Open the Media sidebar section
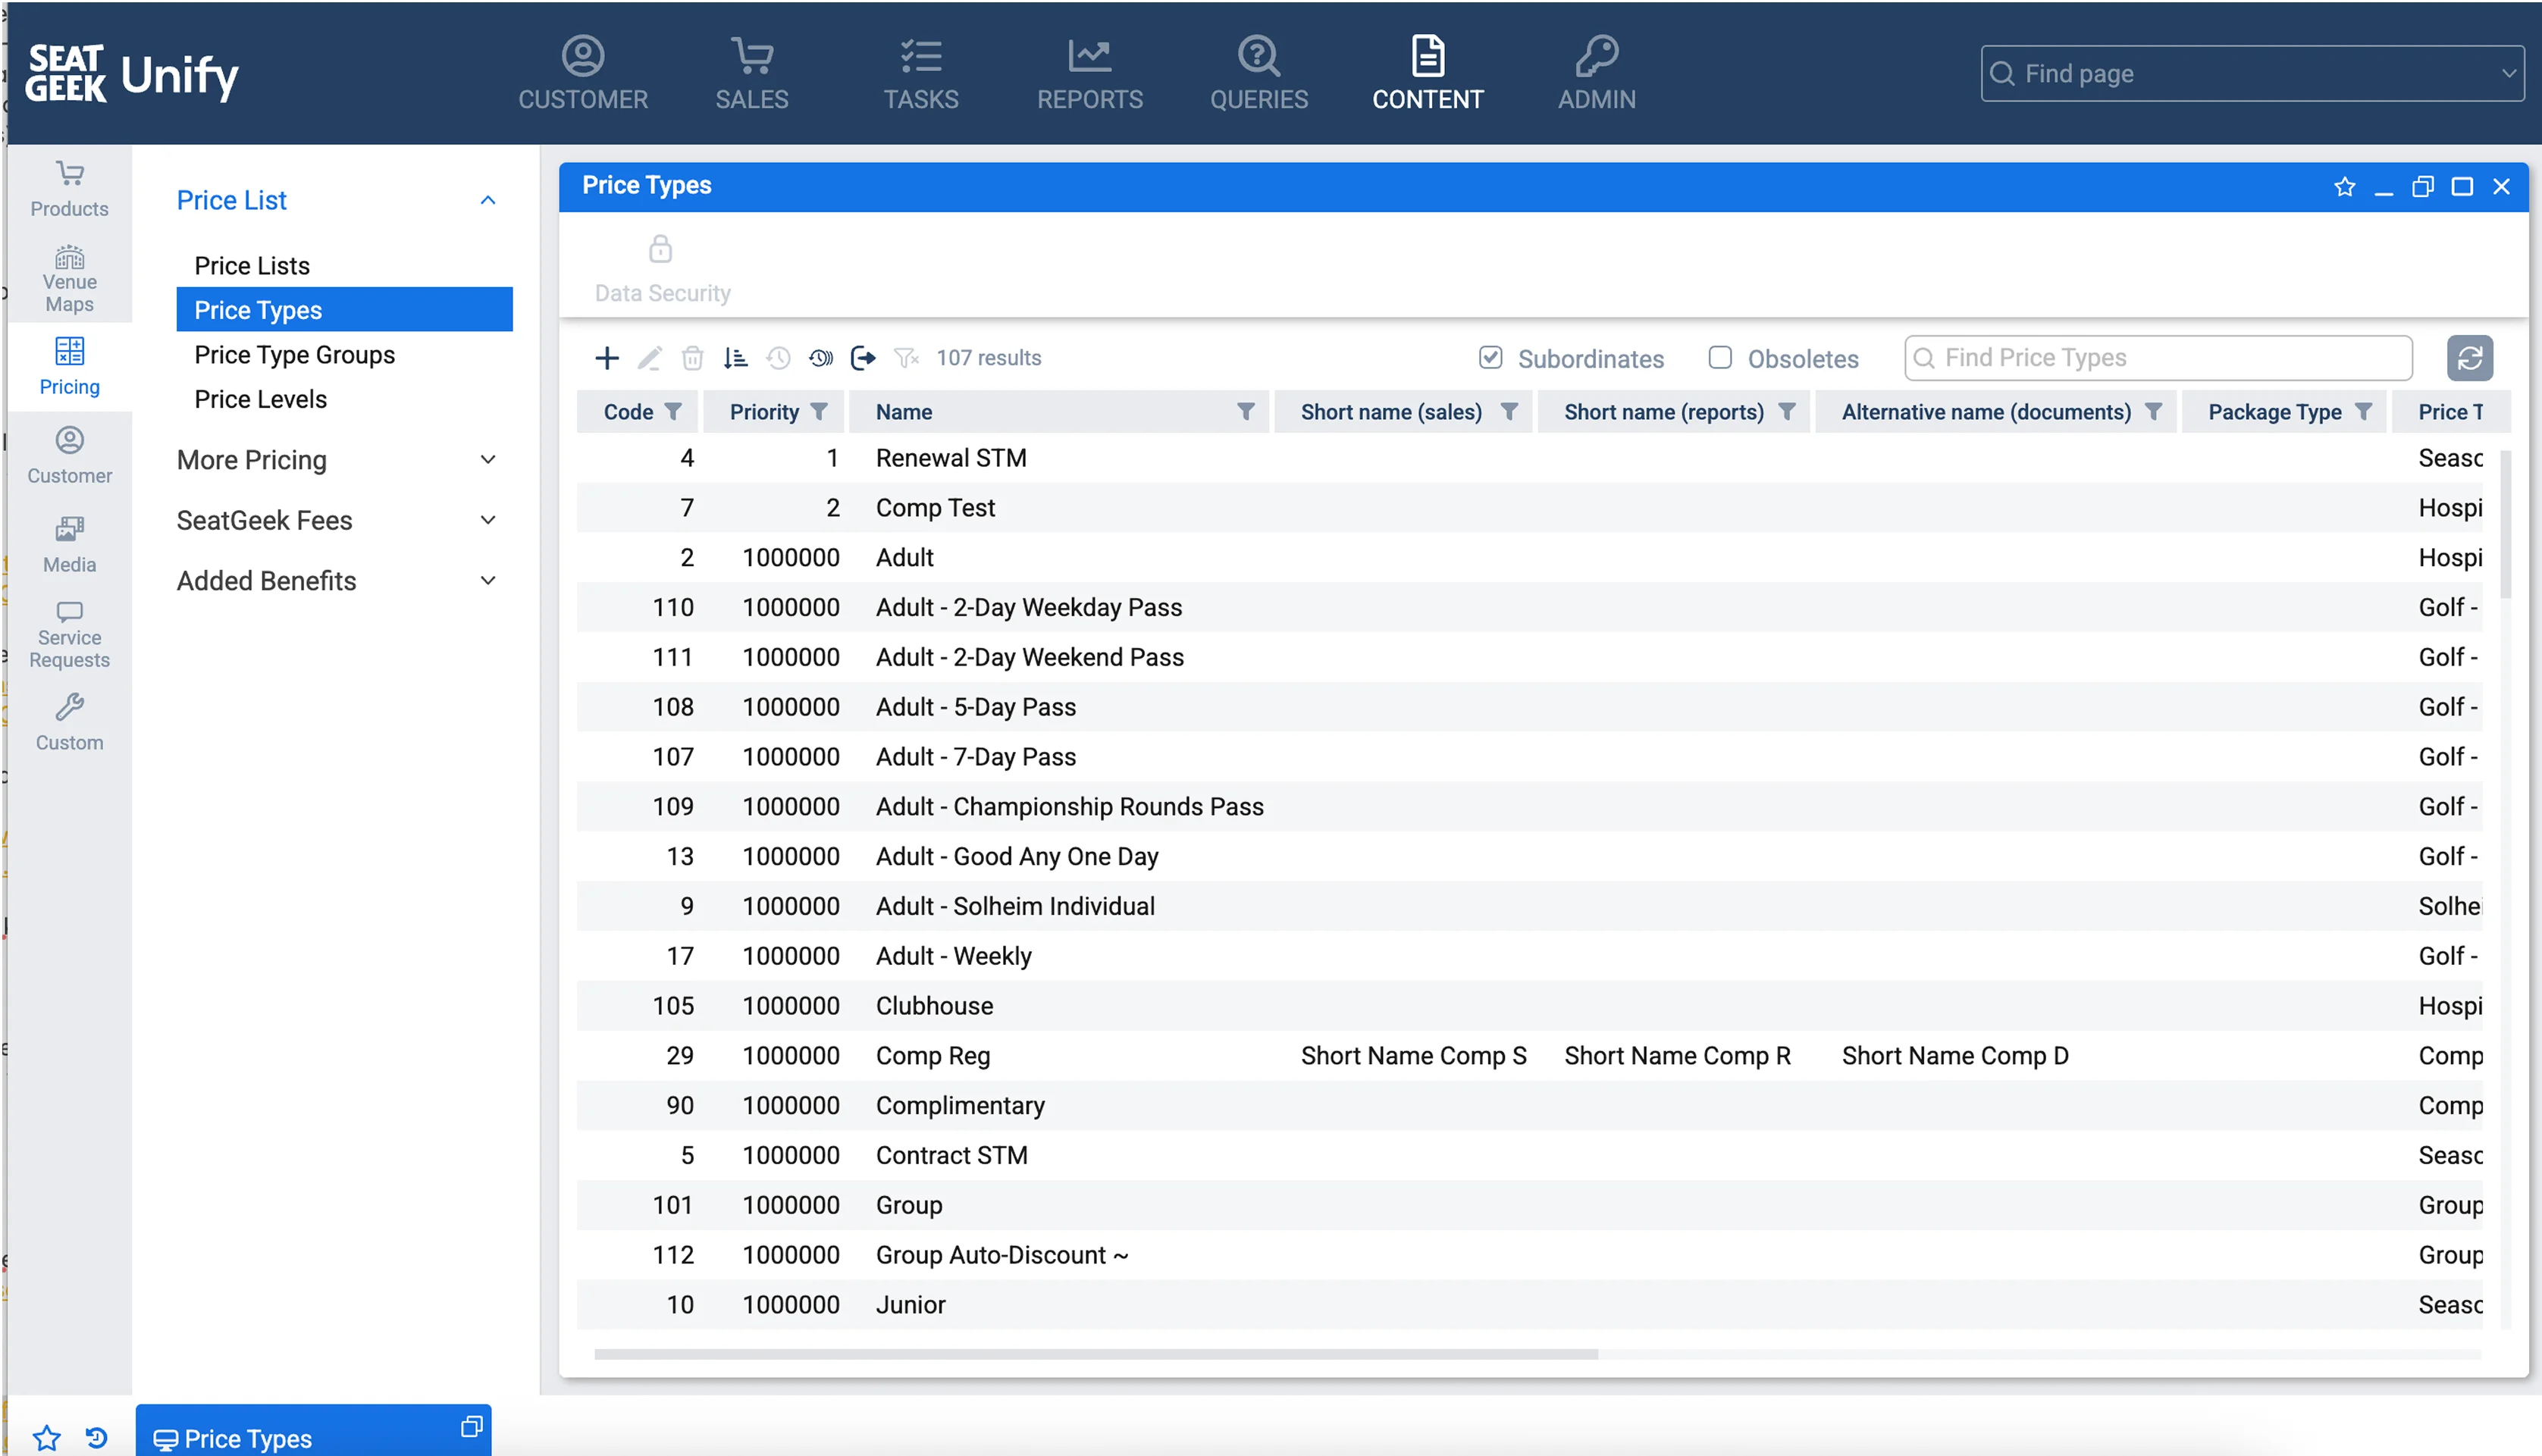The image size is (2542, 1456). (69, 544)
